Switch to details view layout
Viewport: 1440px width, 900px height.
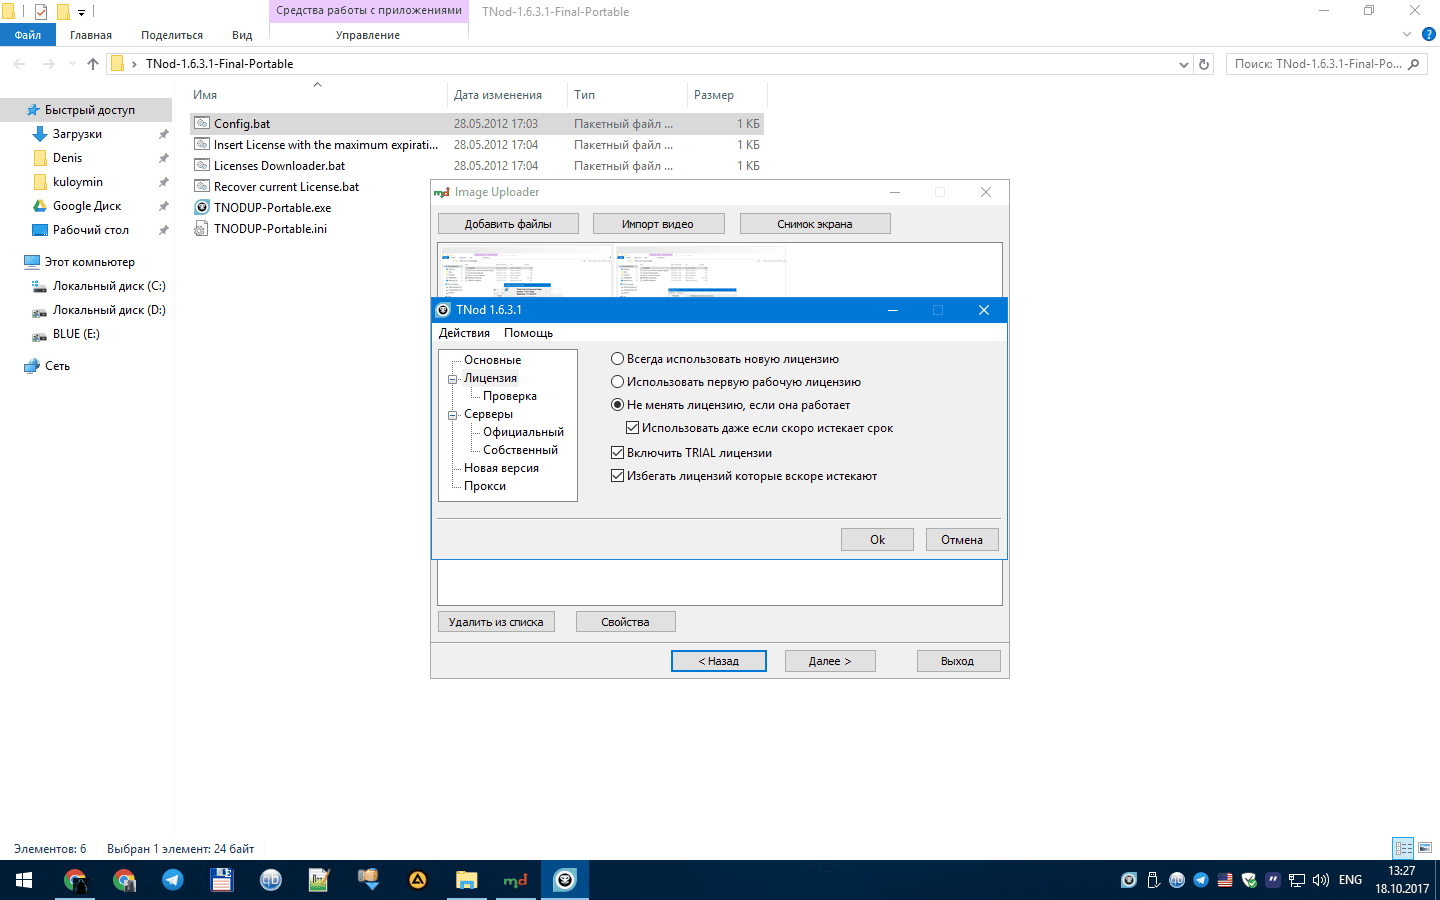point(1403,848)
